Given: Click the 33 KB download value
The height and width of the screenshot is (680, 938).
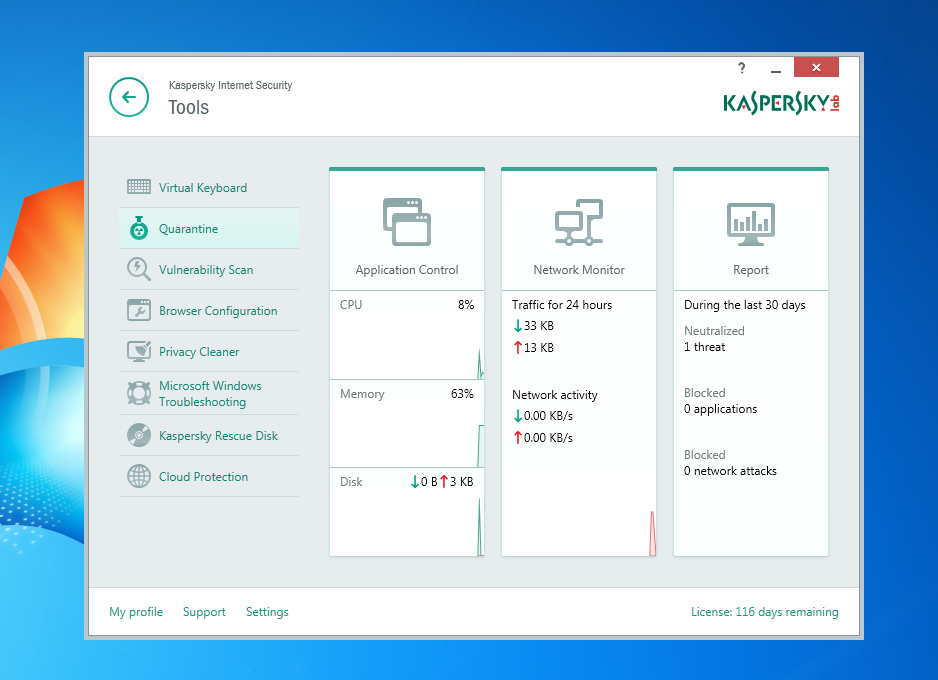Looking at the screenshot, I should 533,326.
